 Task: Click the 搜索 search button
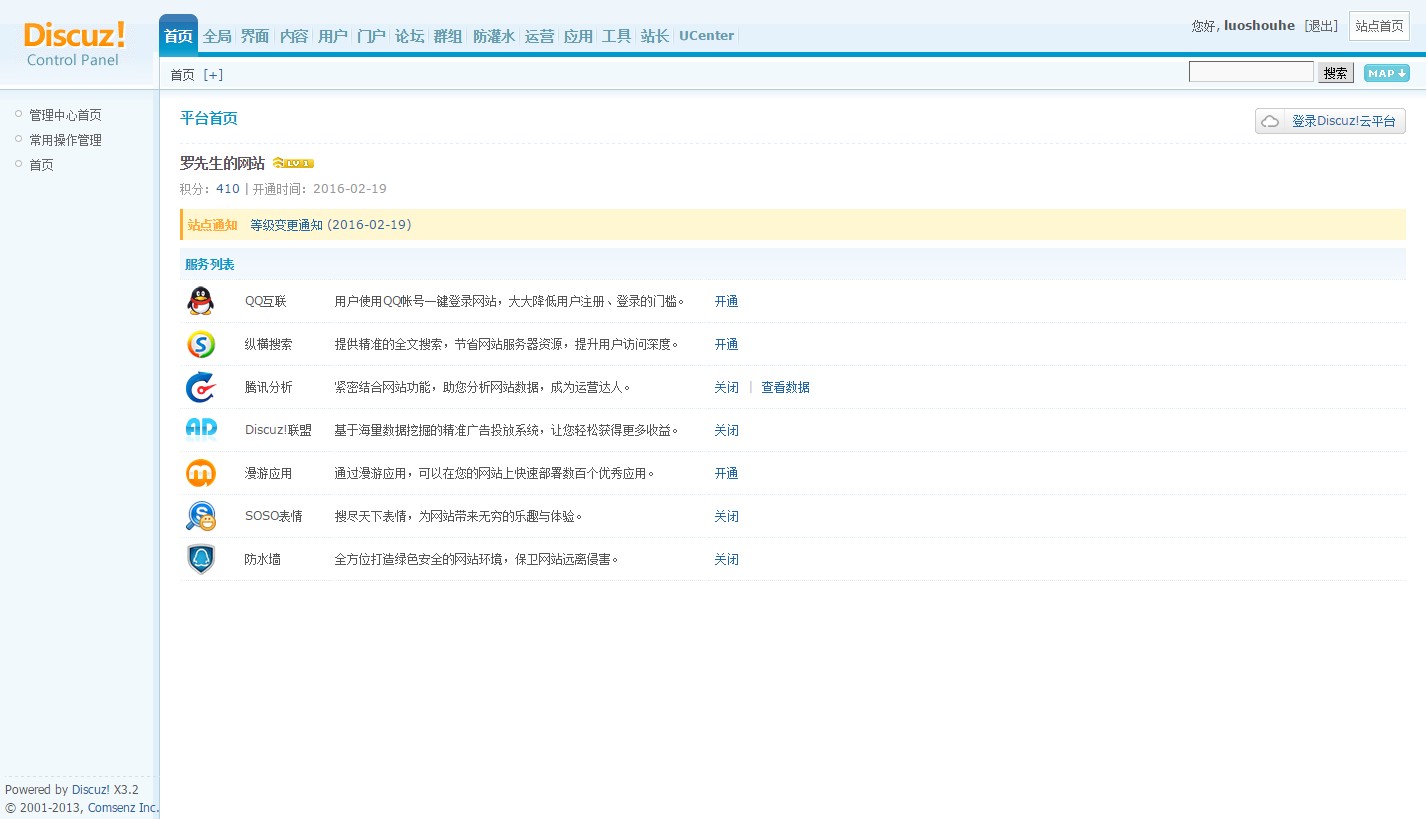[1336, 73]
